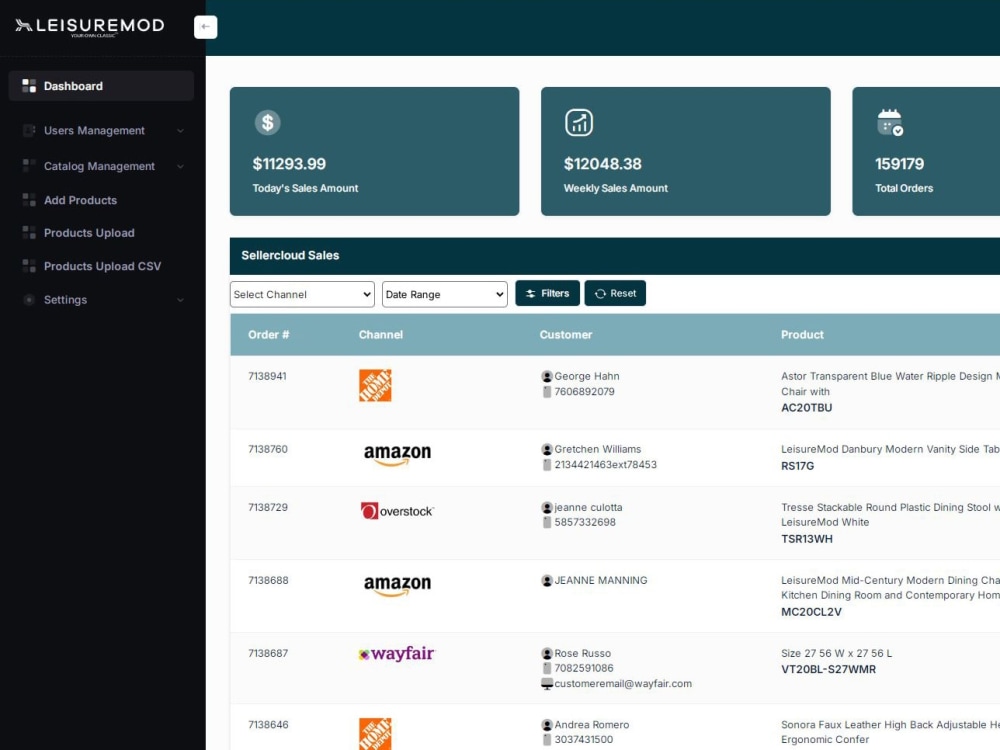Image resolution: width=1000 pixels, height=750 pixels.
Task: Click customer name Rose Russo
Action: pos(582,654)
